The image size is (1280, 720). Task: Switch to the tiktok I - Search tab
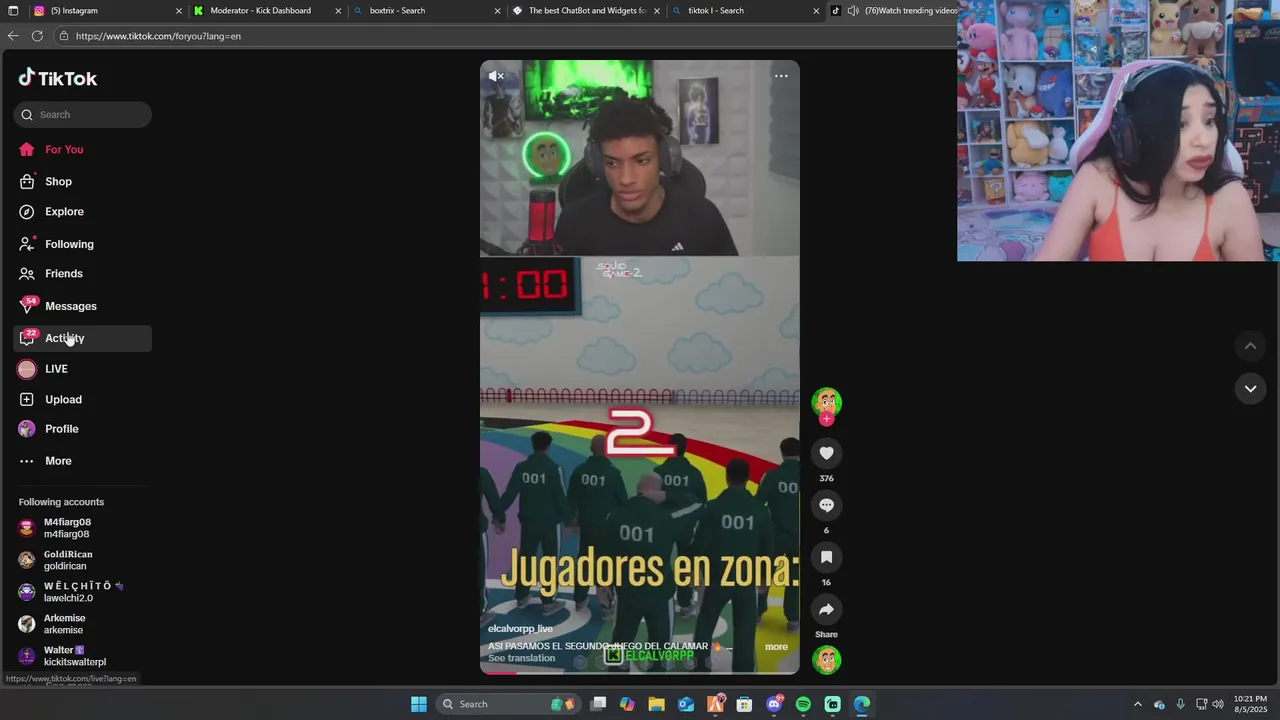[746, 11]
